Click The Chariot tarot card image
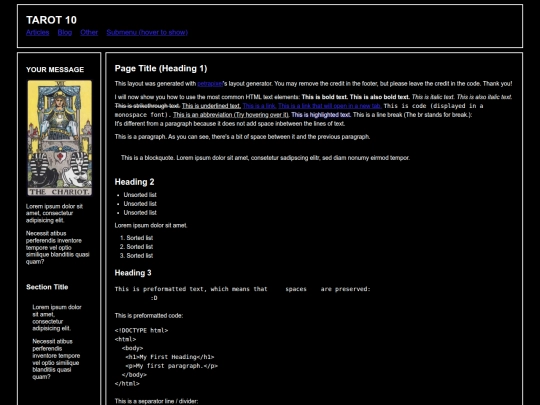 [x=60, y=138]
